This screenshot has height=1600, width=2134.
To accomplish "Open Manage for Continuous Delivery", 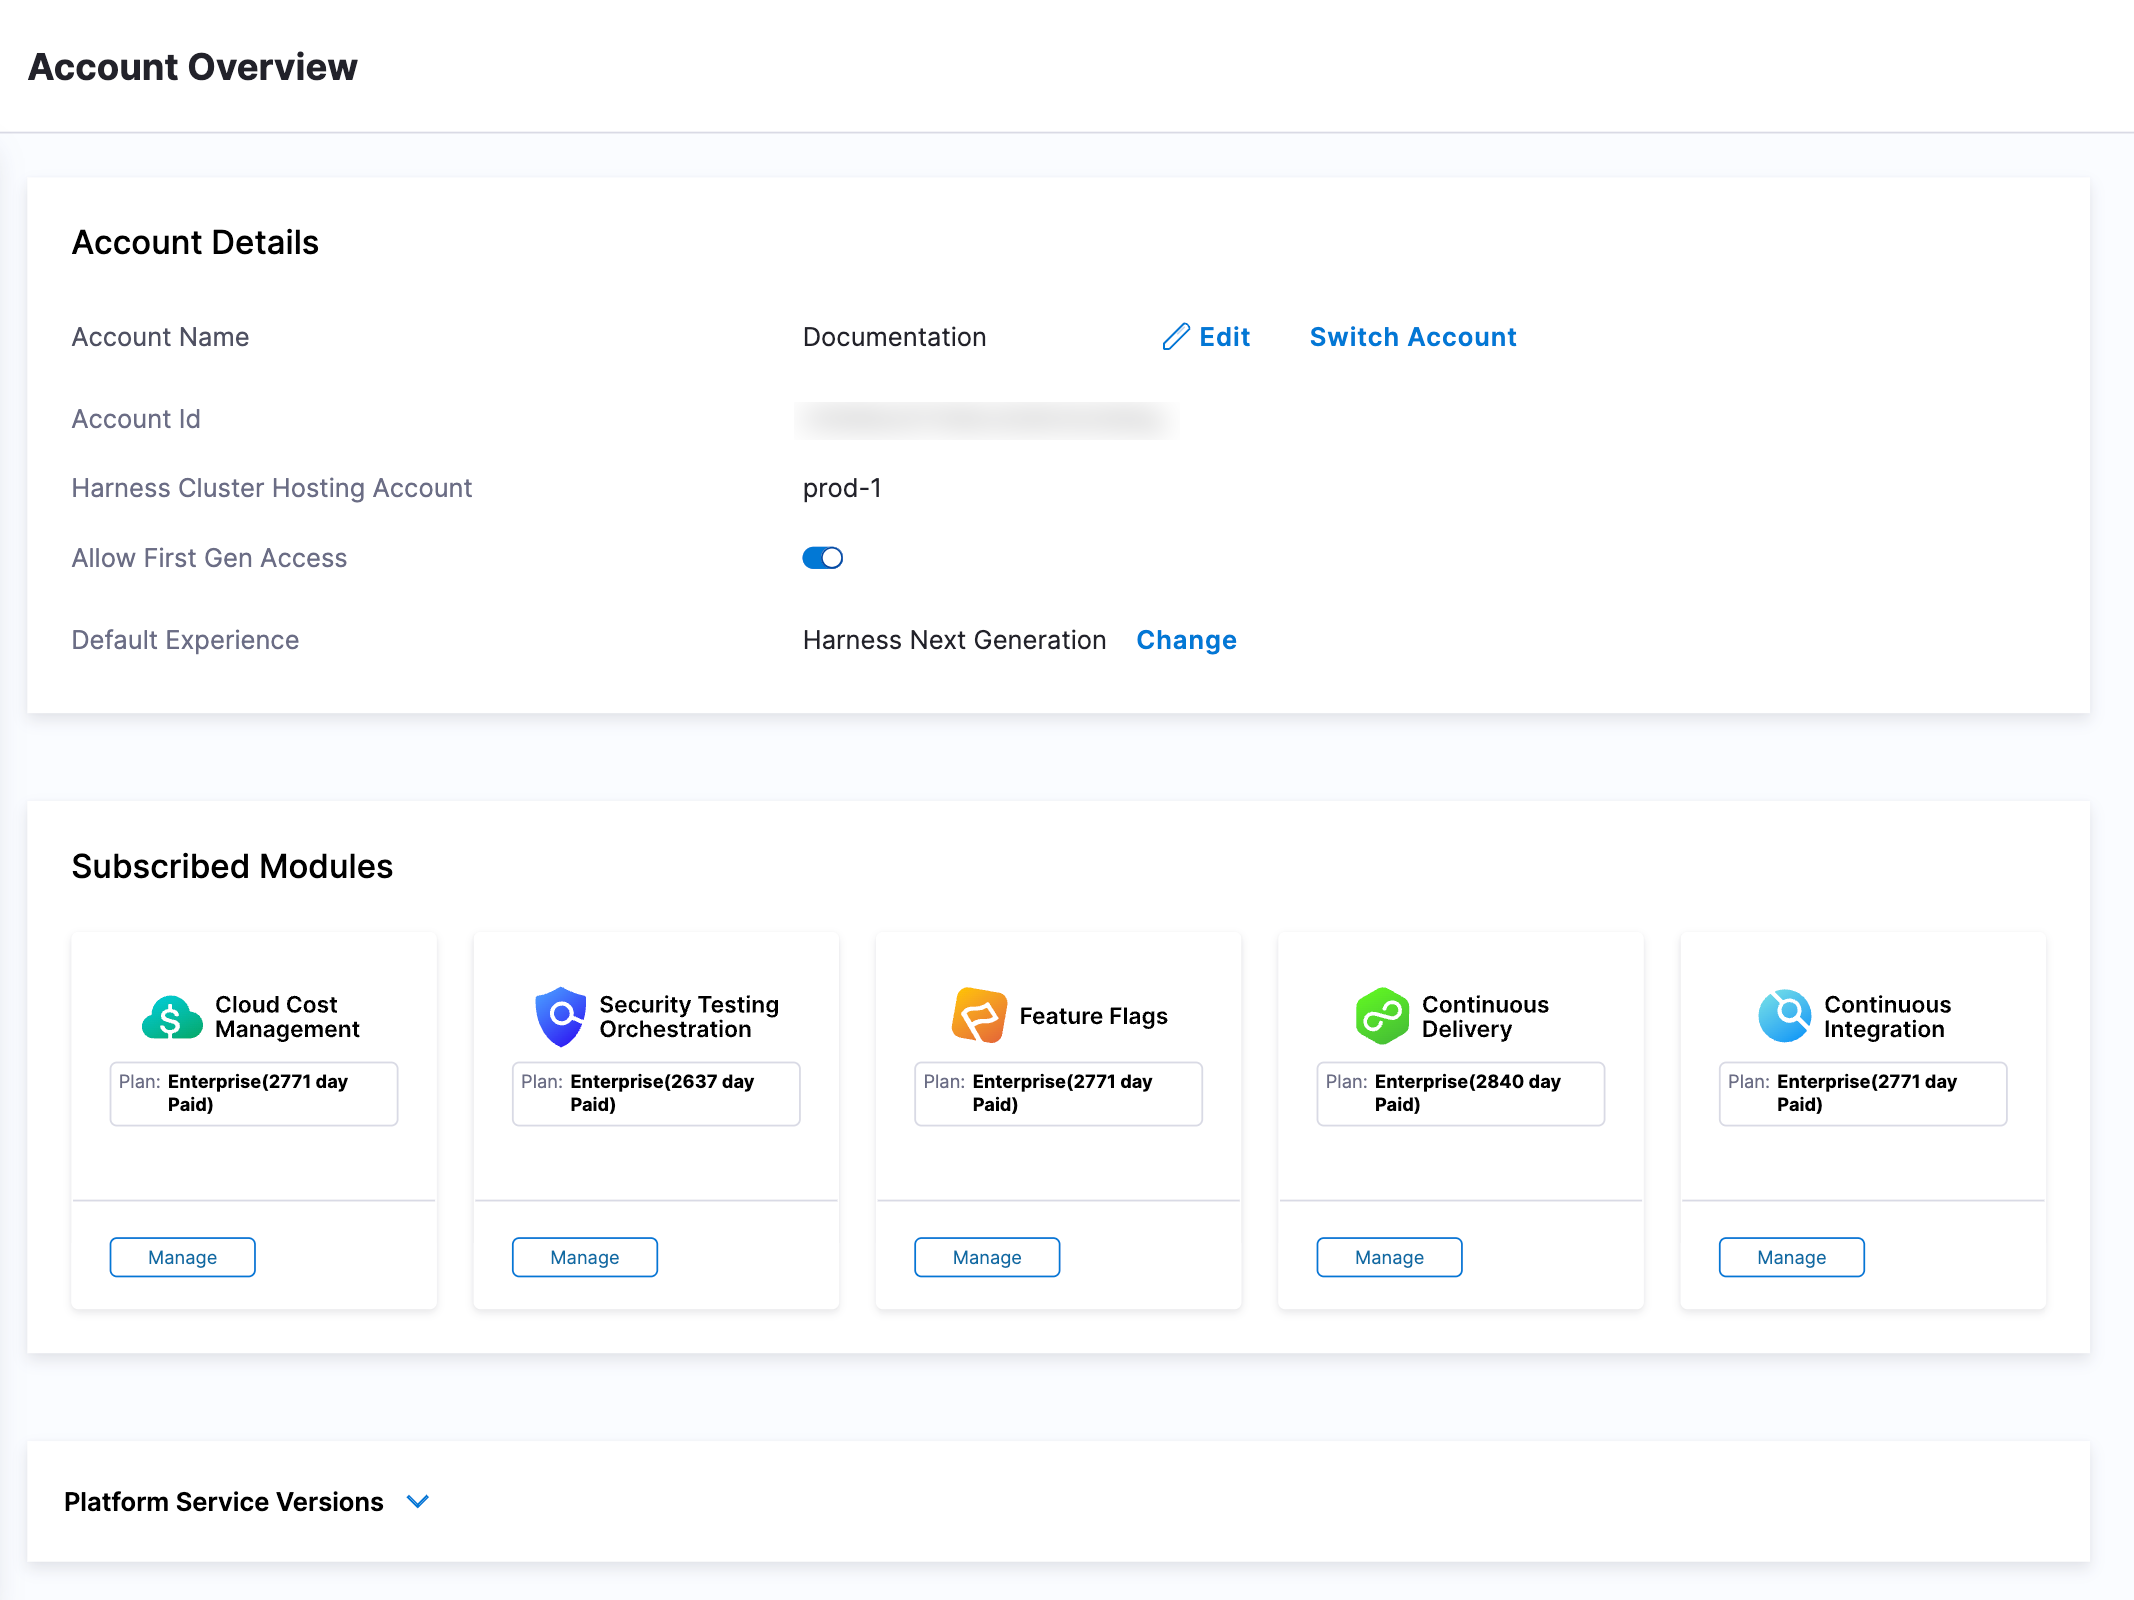I will pyautogui.click(x=1389, y=1257).
